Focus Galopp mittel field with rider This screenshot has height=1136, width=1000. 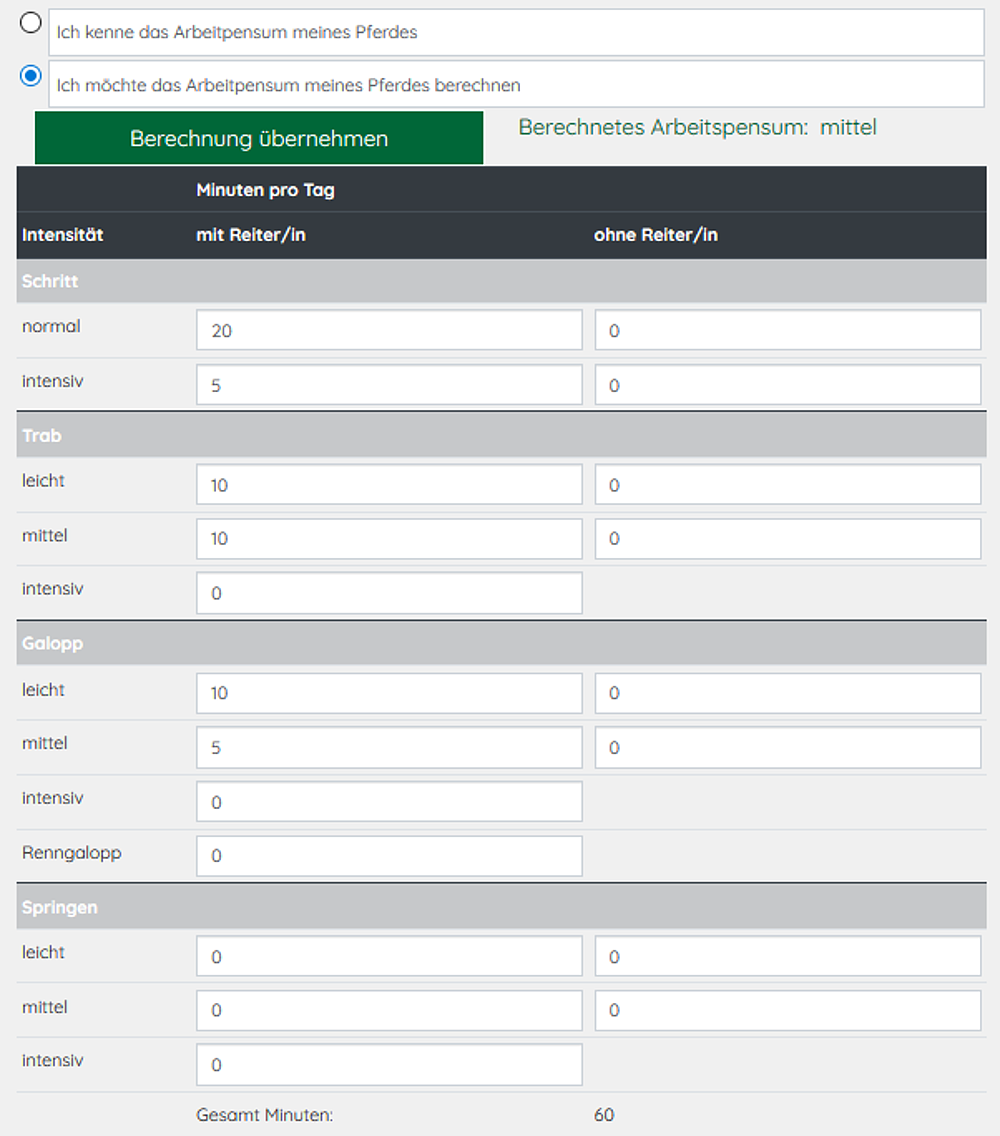389,747
